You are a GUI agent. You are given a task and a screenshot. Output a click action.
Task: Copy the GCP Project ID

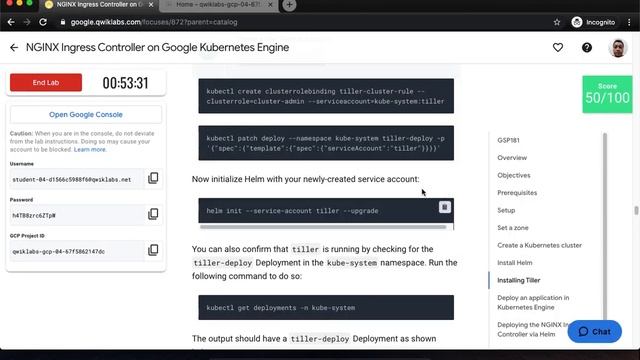pos(153,250)
